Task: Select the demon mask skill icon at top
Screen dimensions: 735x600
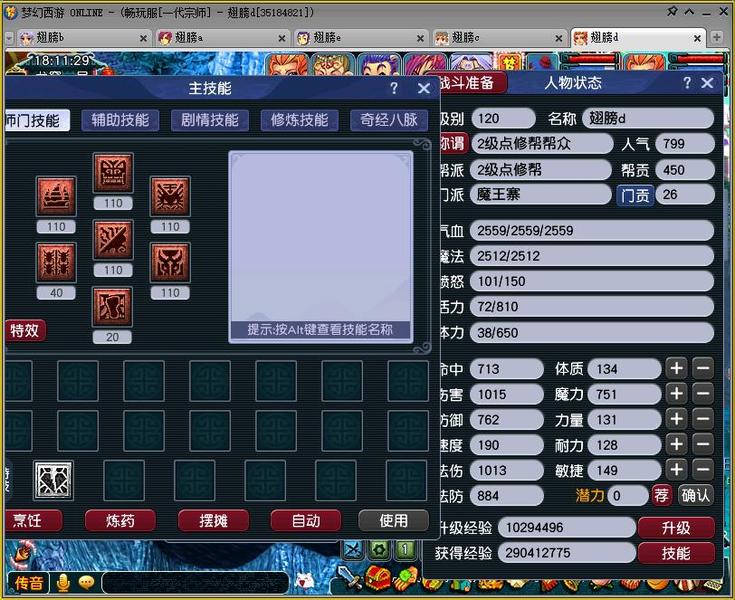Action: (x=113, y=173)
